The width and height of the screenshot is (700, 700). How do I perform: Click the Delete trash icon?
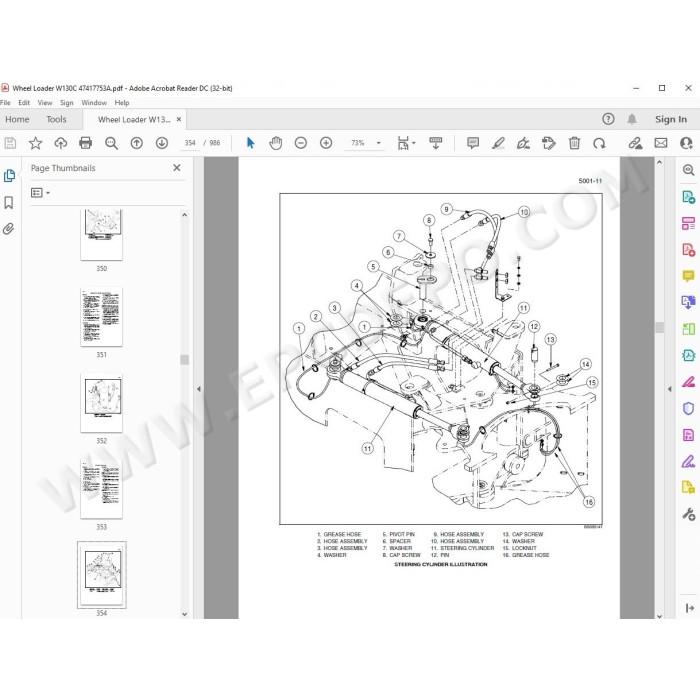click(574, 143)
